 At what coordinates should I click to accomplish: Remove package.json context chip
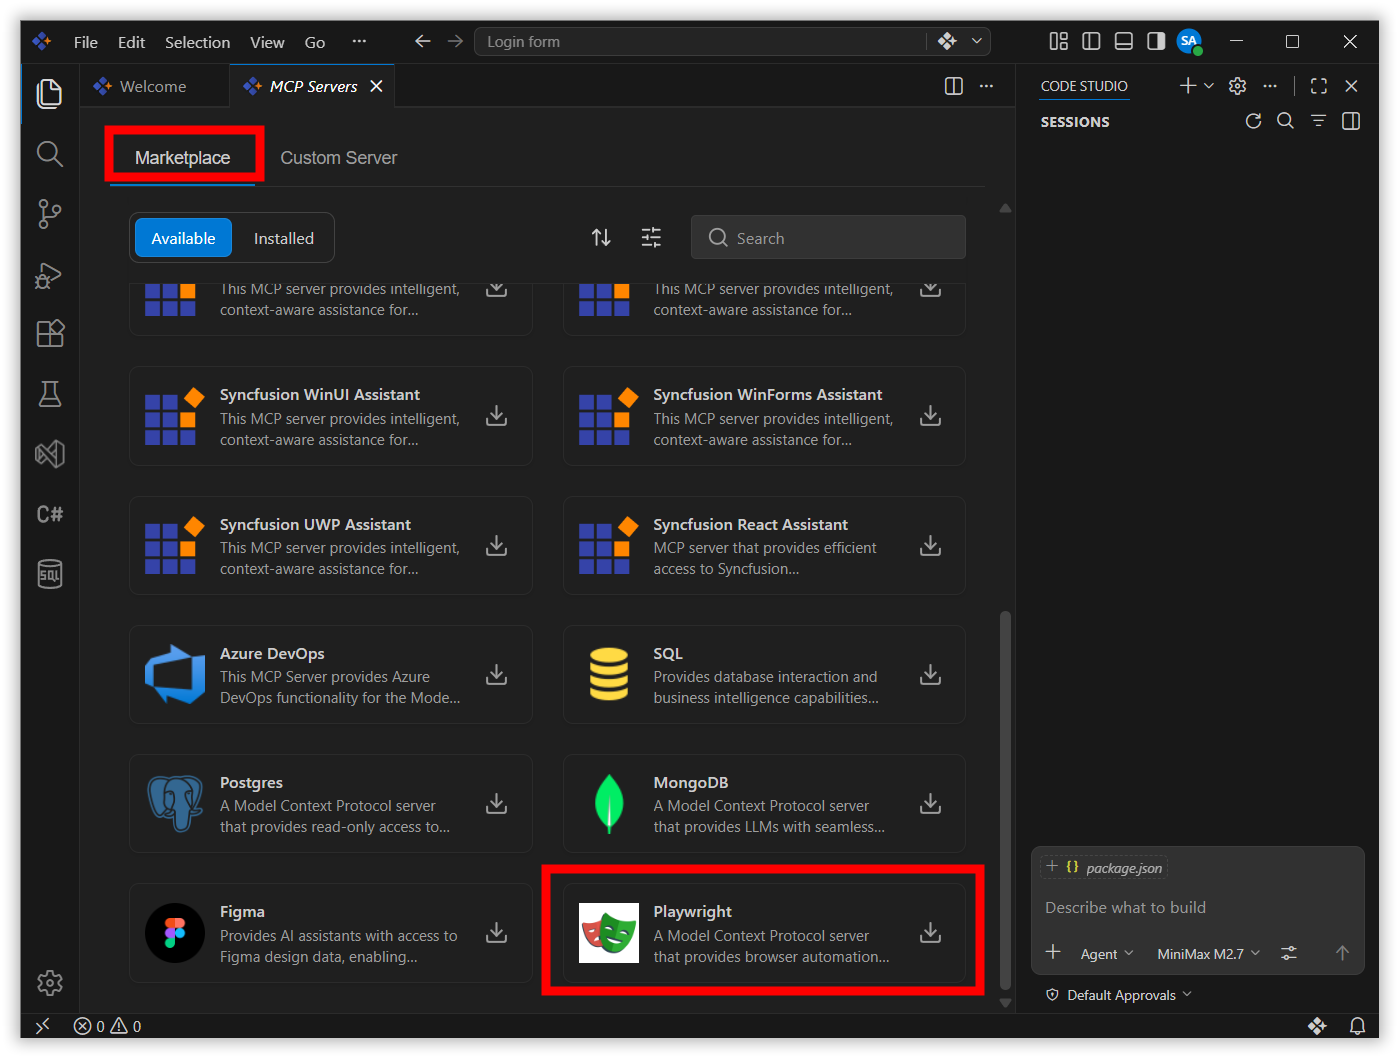(x=1052, y=867)
